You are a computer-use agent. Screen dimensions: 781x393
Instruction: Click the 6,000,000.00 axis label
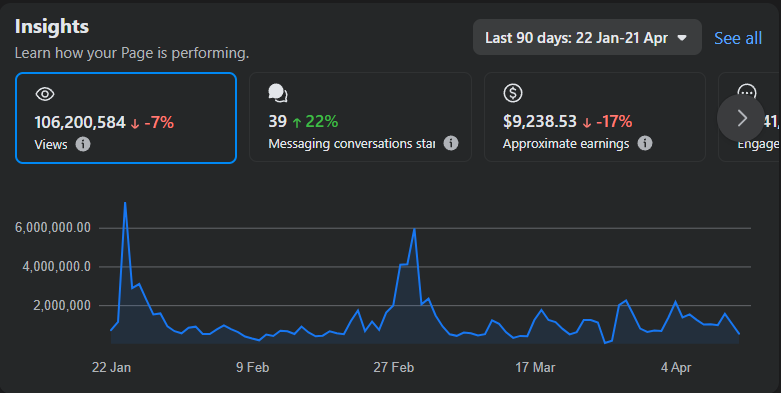(53, 228)
